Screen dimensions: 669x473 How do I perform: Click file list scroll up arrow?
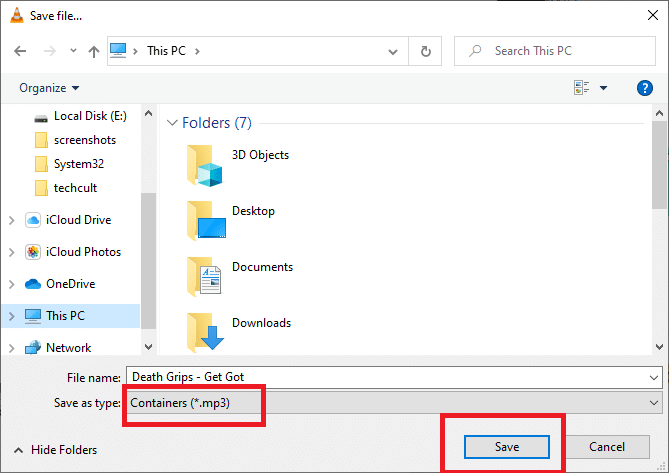[659, 113]
